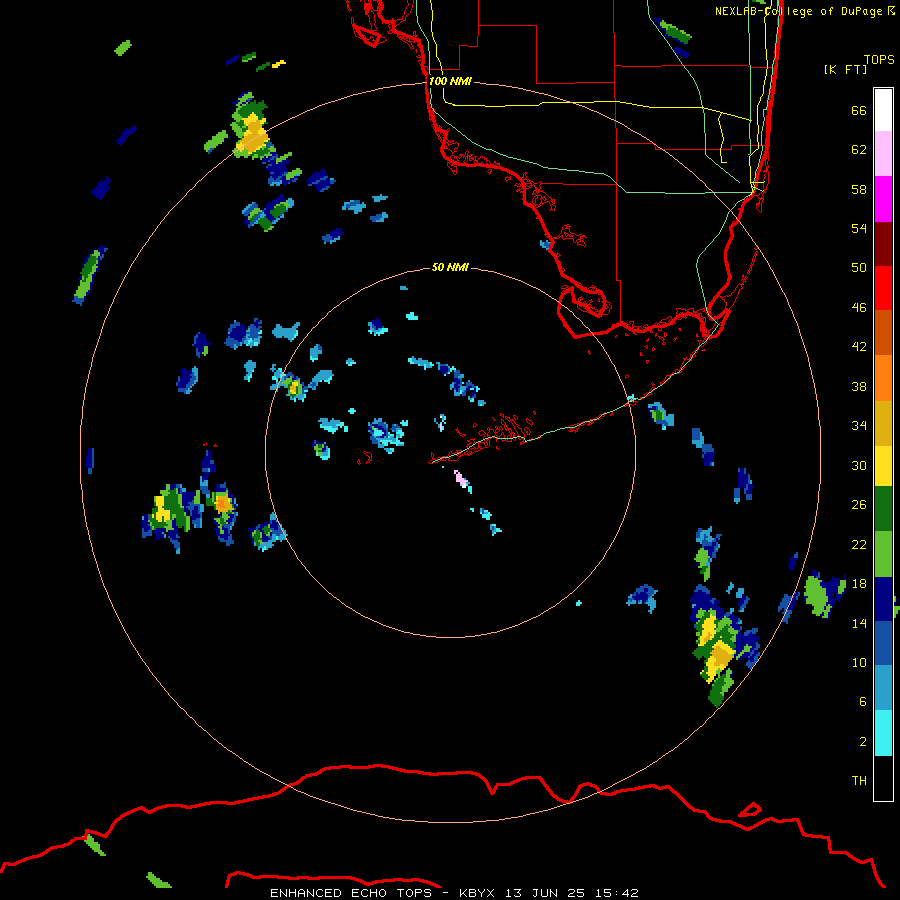This screenshot has height=900, width=900.
Task: Click the '18' legend value
Action: (x=859, y=583)
